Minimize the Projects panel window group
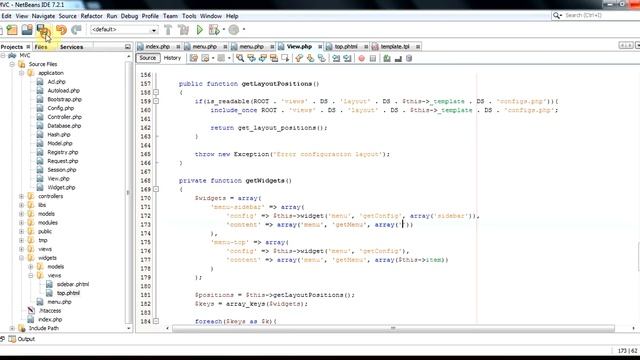640x360 pixels. point(128,47)
